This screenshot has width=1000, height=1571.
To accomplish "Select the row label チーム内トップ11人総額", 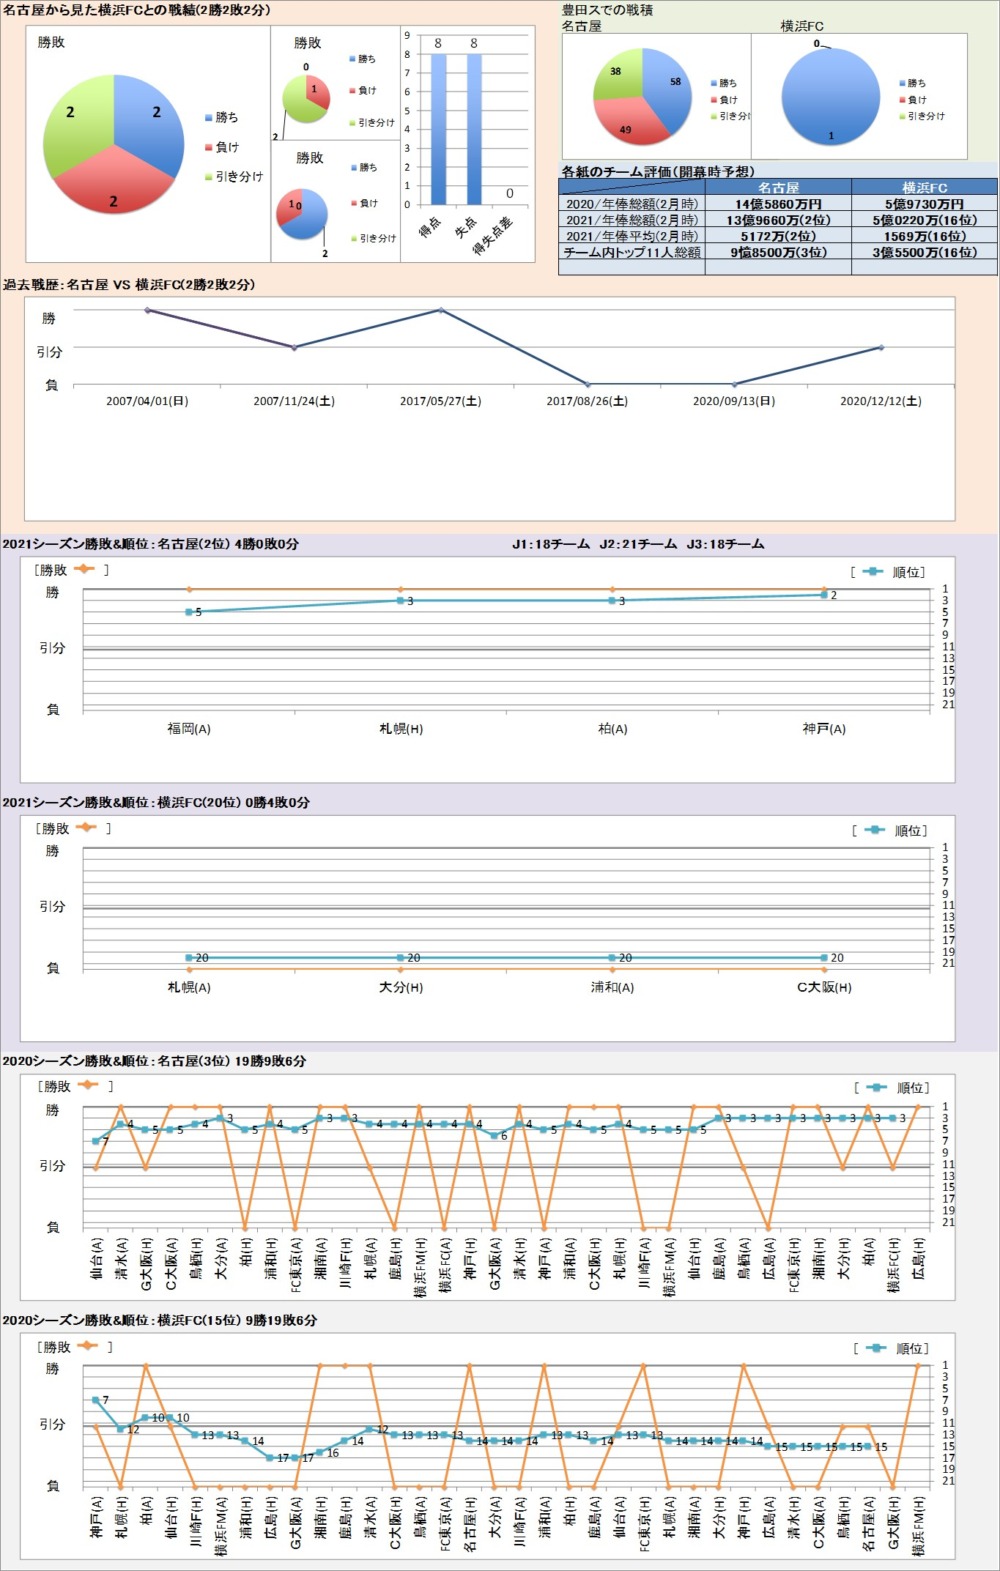I will tap(632, 252).
